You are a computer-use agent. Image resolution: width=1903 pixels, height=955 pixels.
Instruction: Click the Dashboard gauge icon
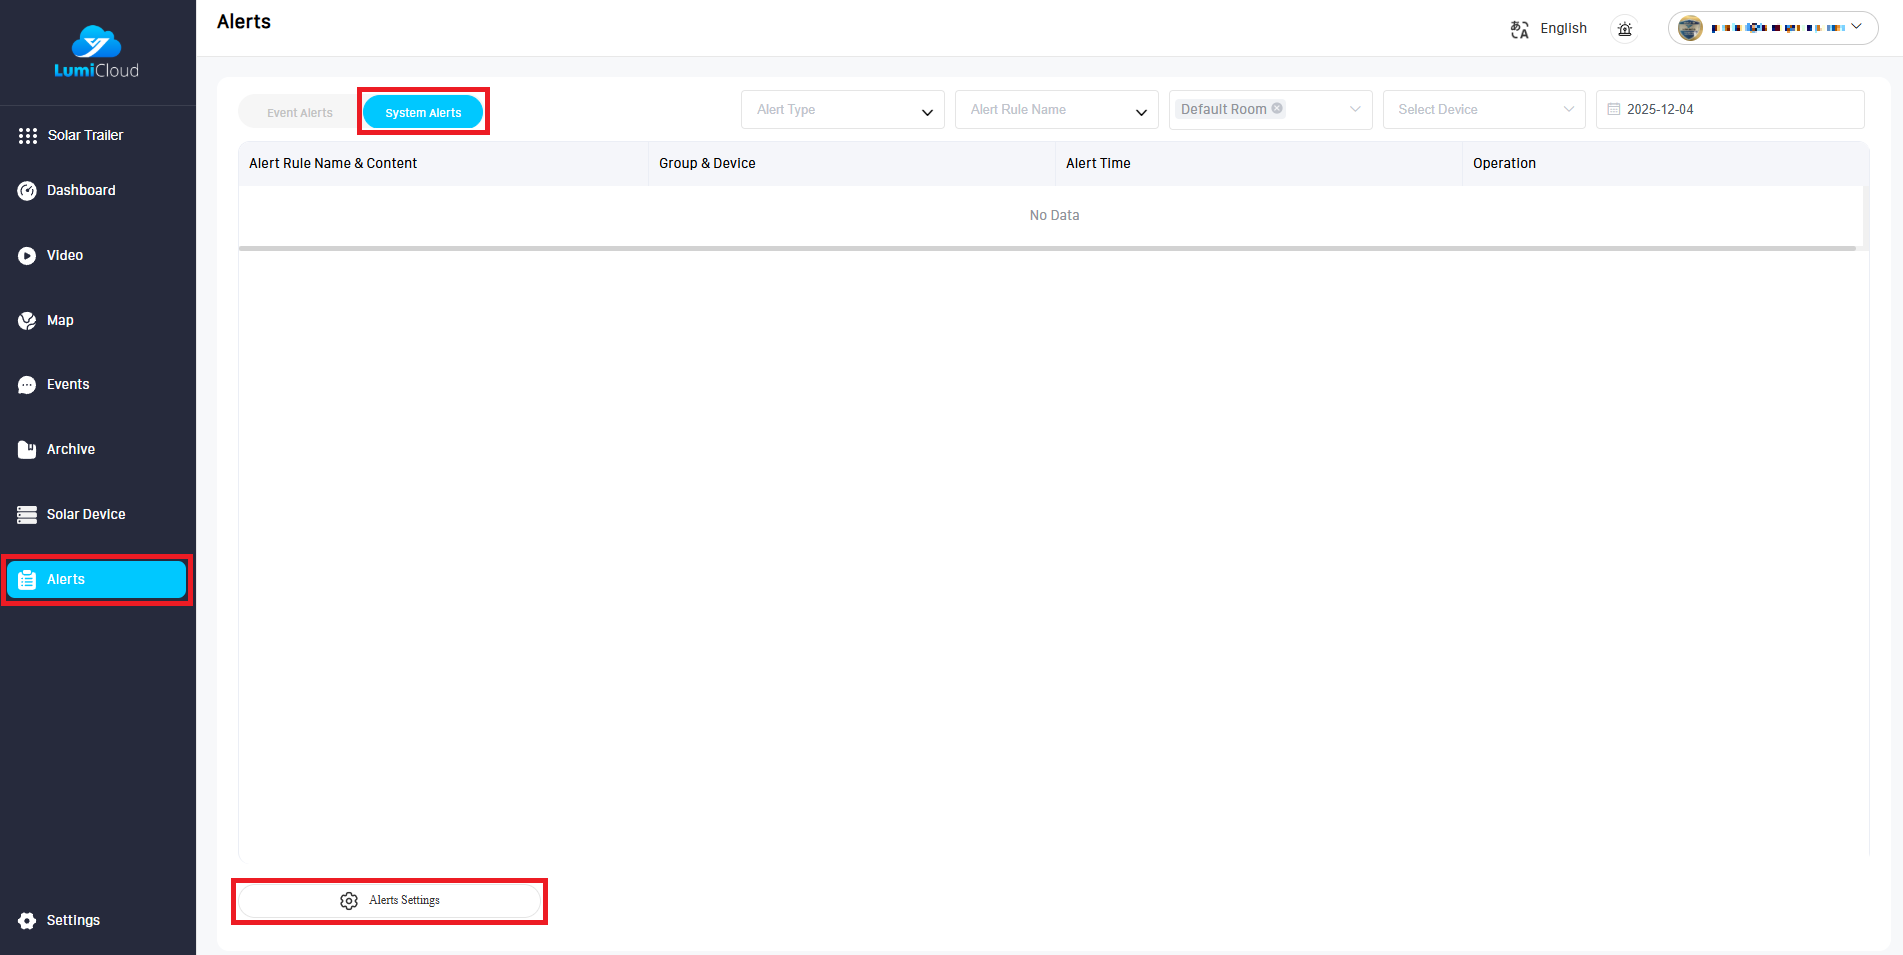(27, 191)
